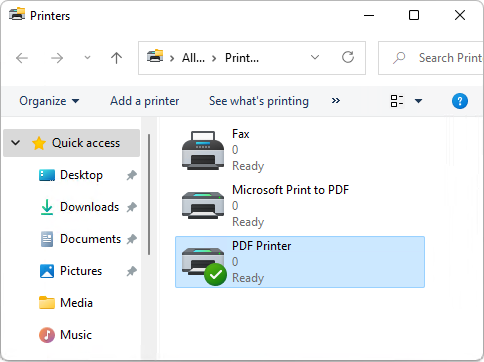Show more toolbar commands chevron
The height and width of the screenshot is (362, 484).
tap(336, 101)
